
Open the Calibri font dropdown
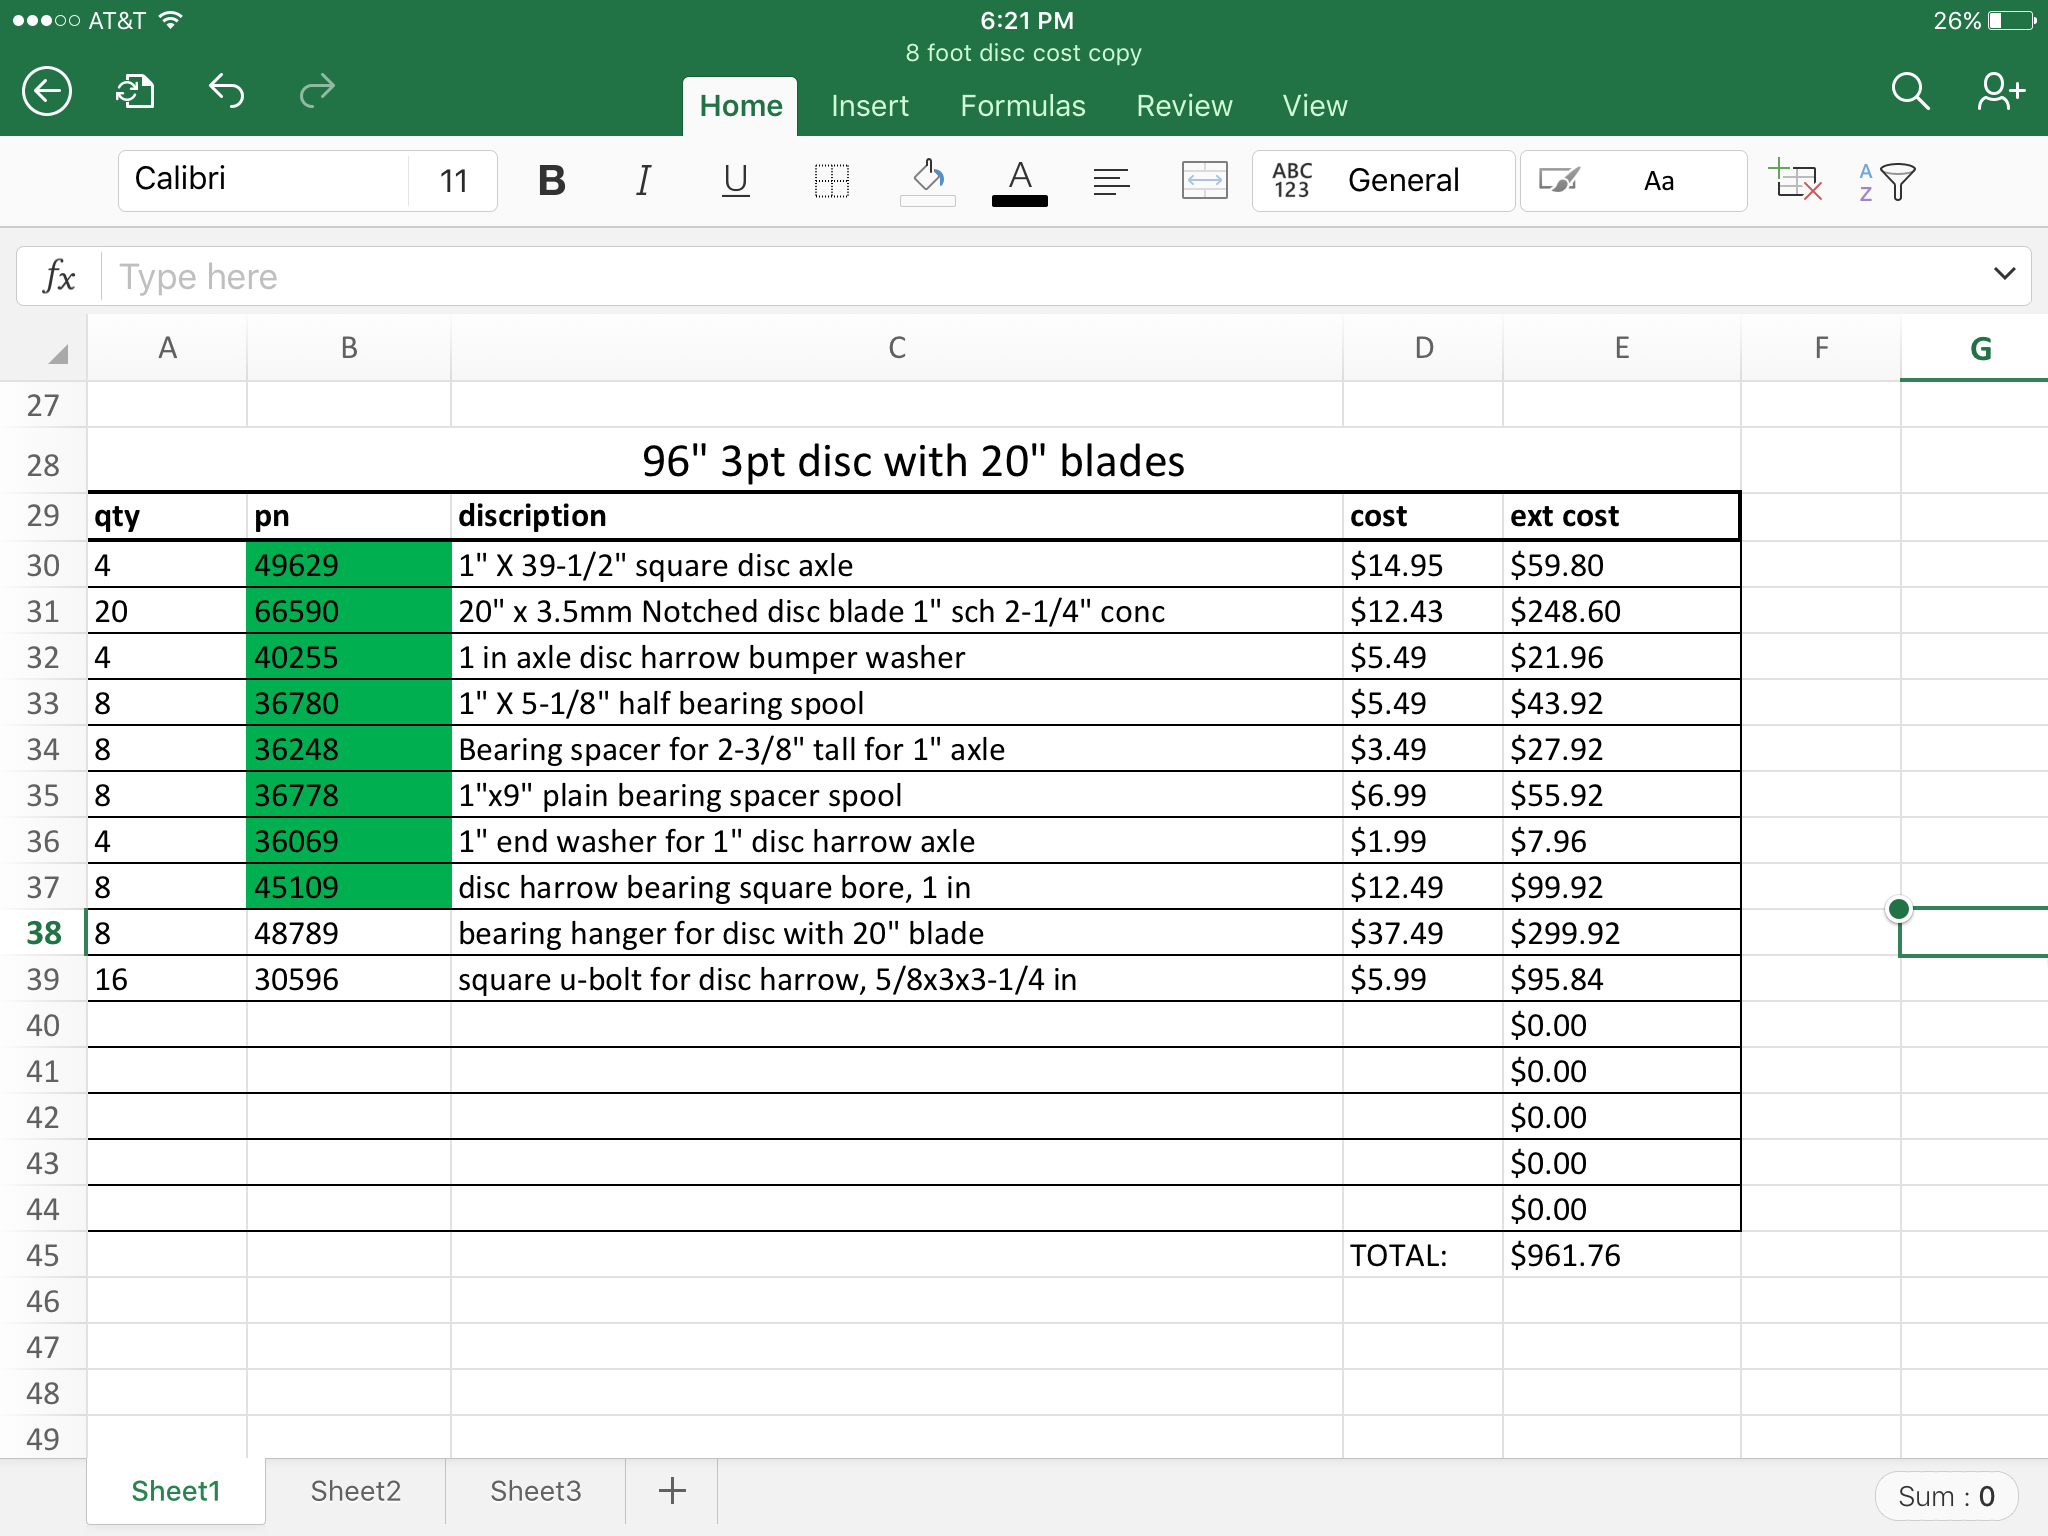(x=265, y=180)
